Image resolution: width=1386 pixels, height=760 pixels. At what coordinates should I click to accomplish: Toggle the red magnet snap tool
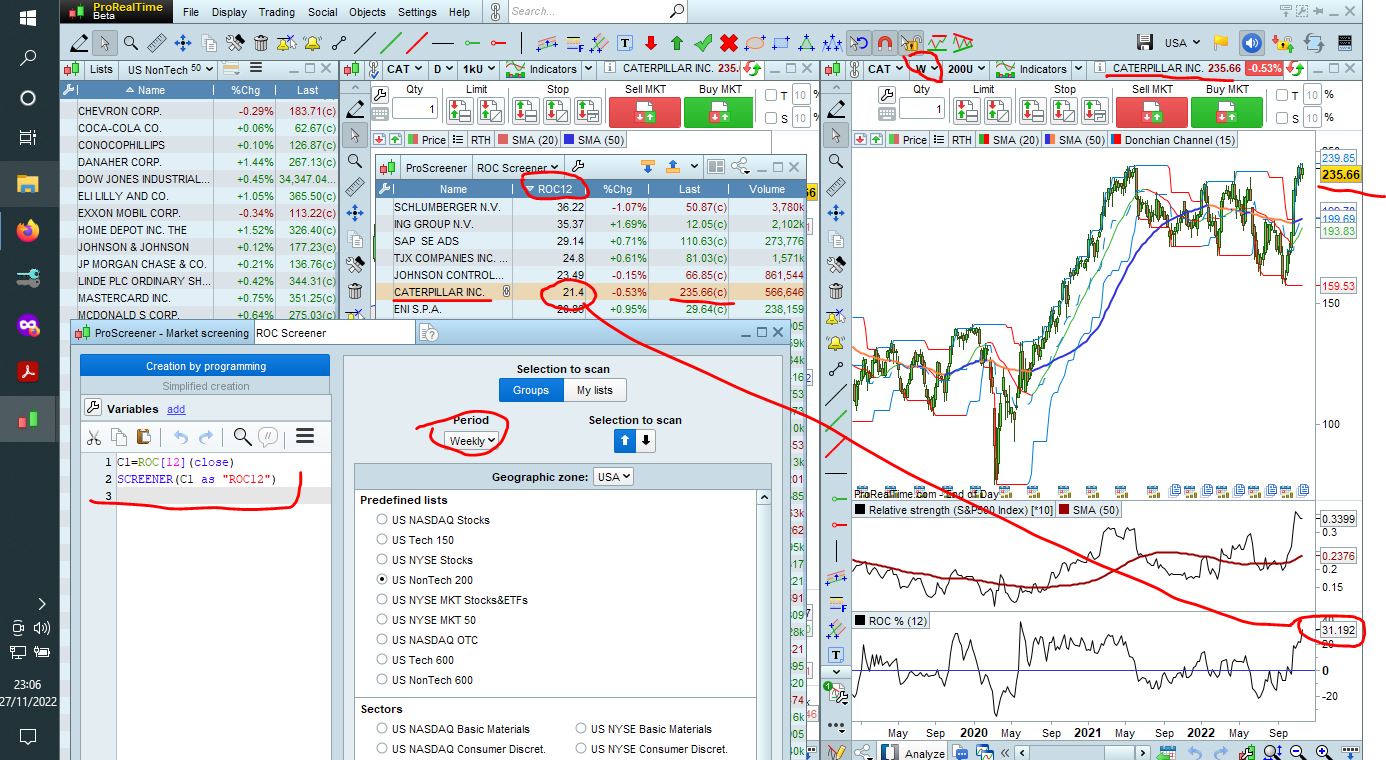(885, 43)
